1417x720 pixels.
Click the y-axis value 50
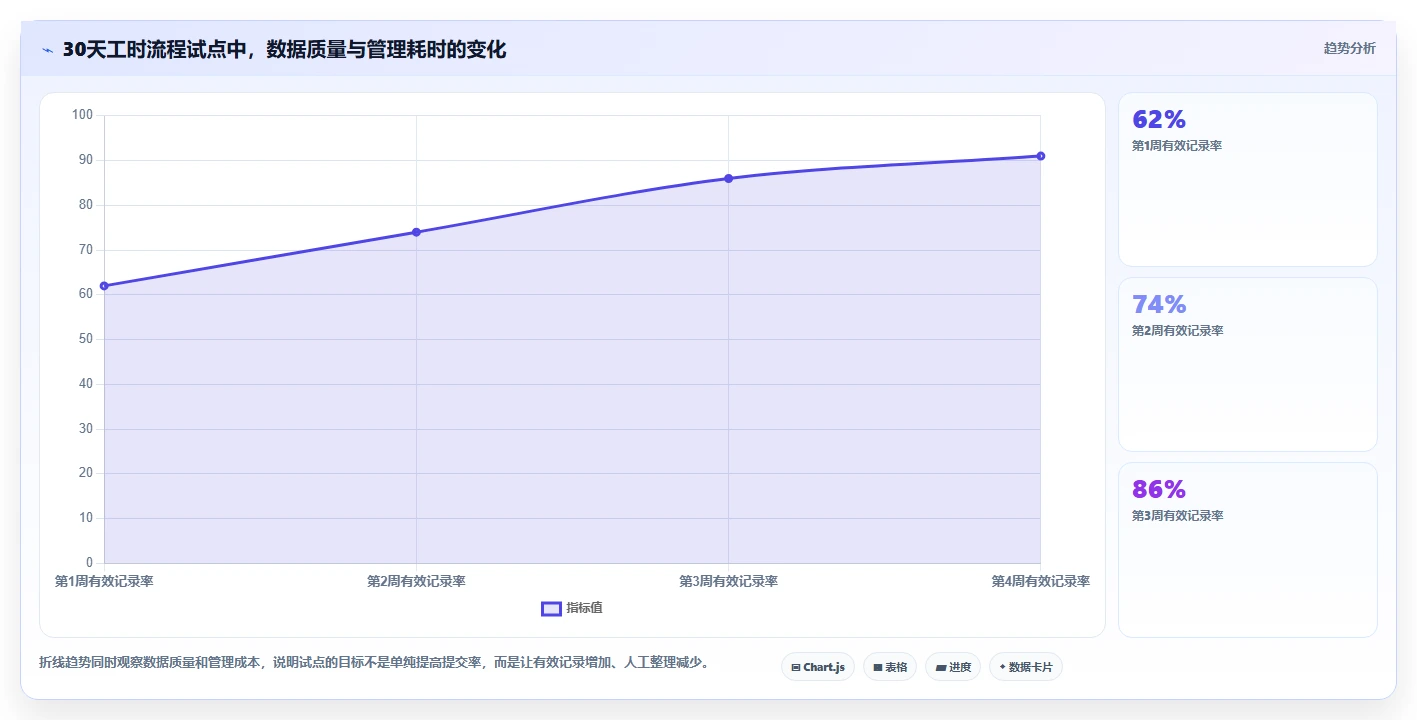[86, 339]
